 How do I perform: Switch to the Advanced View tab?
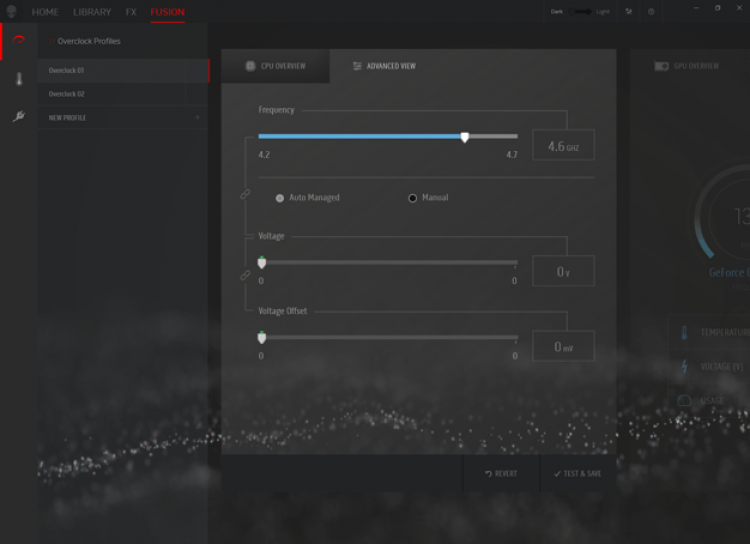[384, 66]
